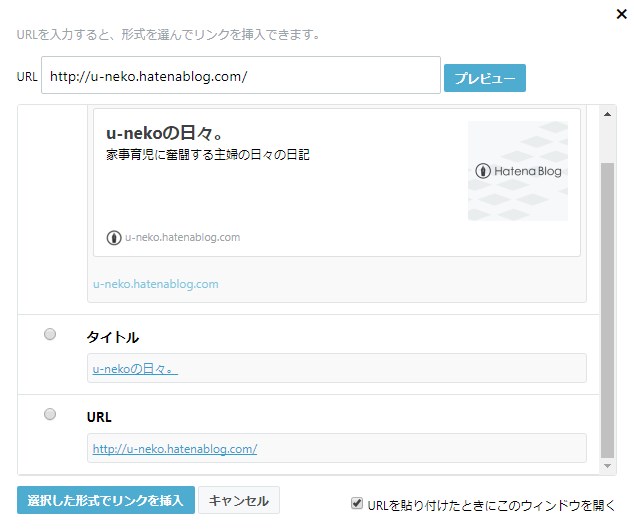The width and height of the screenshot is (634, 532).
Task: Click the Hatena icon beside u-neko.hatenablog.com
Action: click(114, 237)
